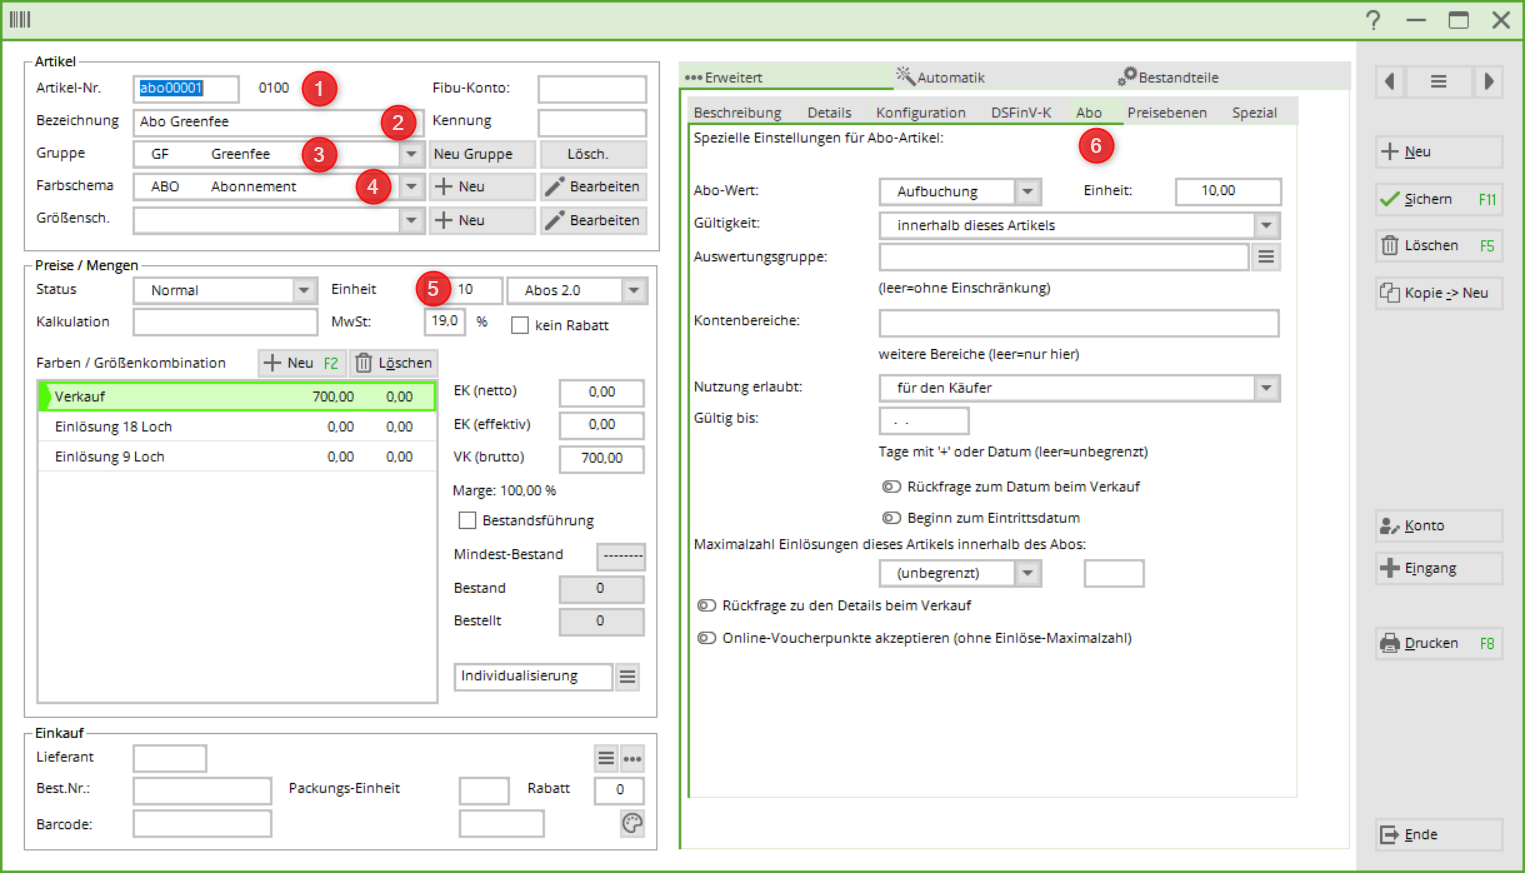Toggle Rückfrage zum Datum beim Verkauf

click(x=891, y=487)
